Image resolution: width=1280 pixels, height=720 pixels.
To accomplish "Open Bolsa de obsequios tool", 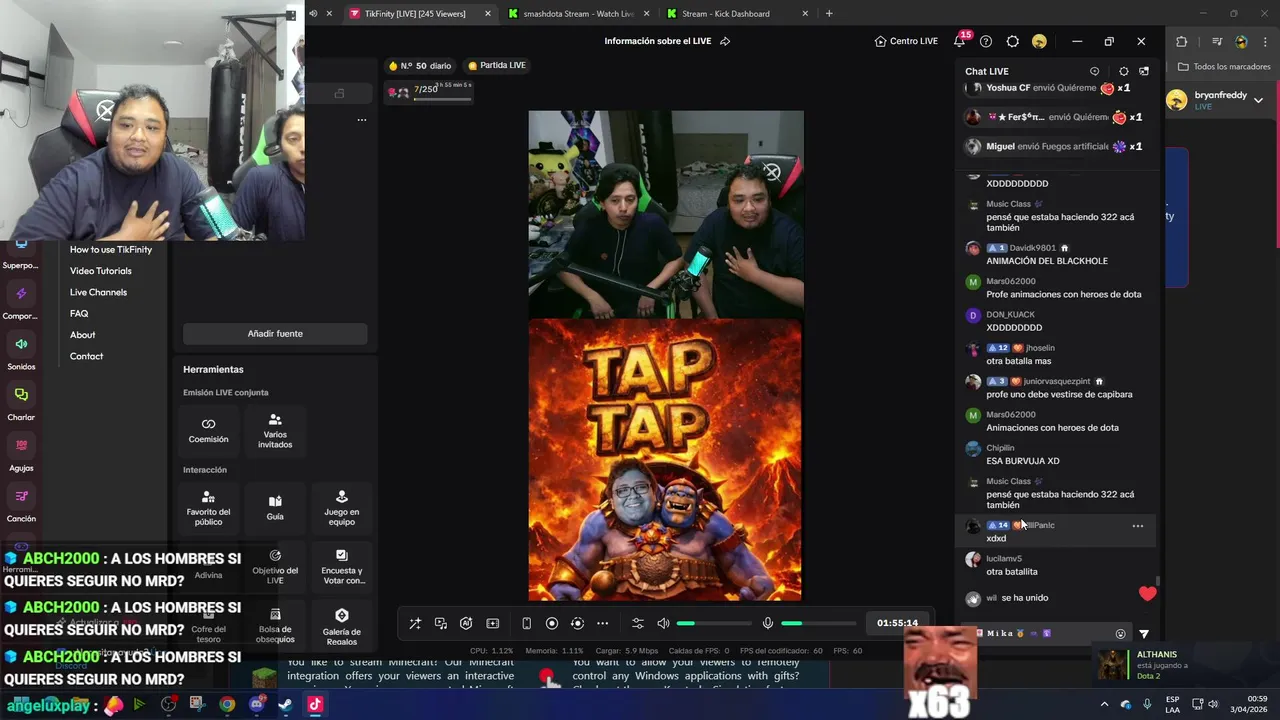I will pos(275,626).
